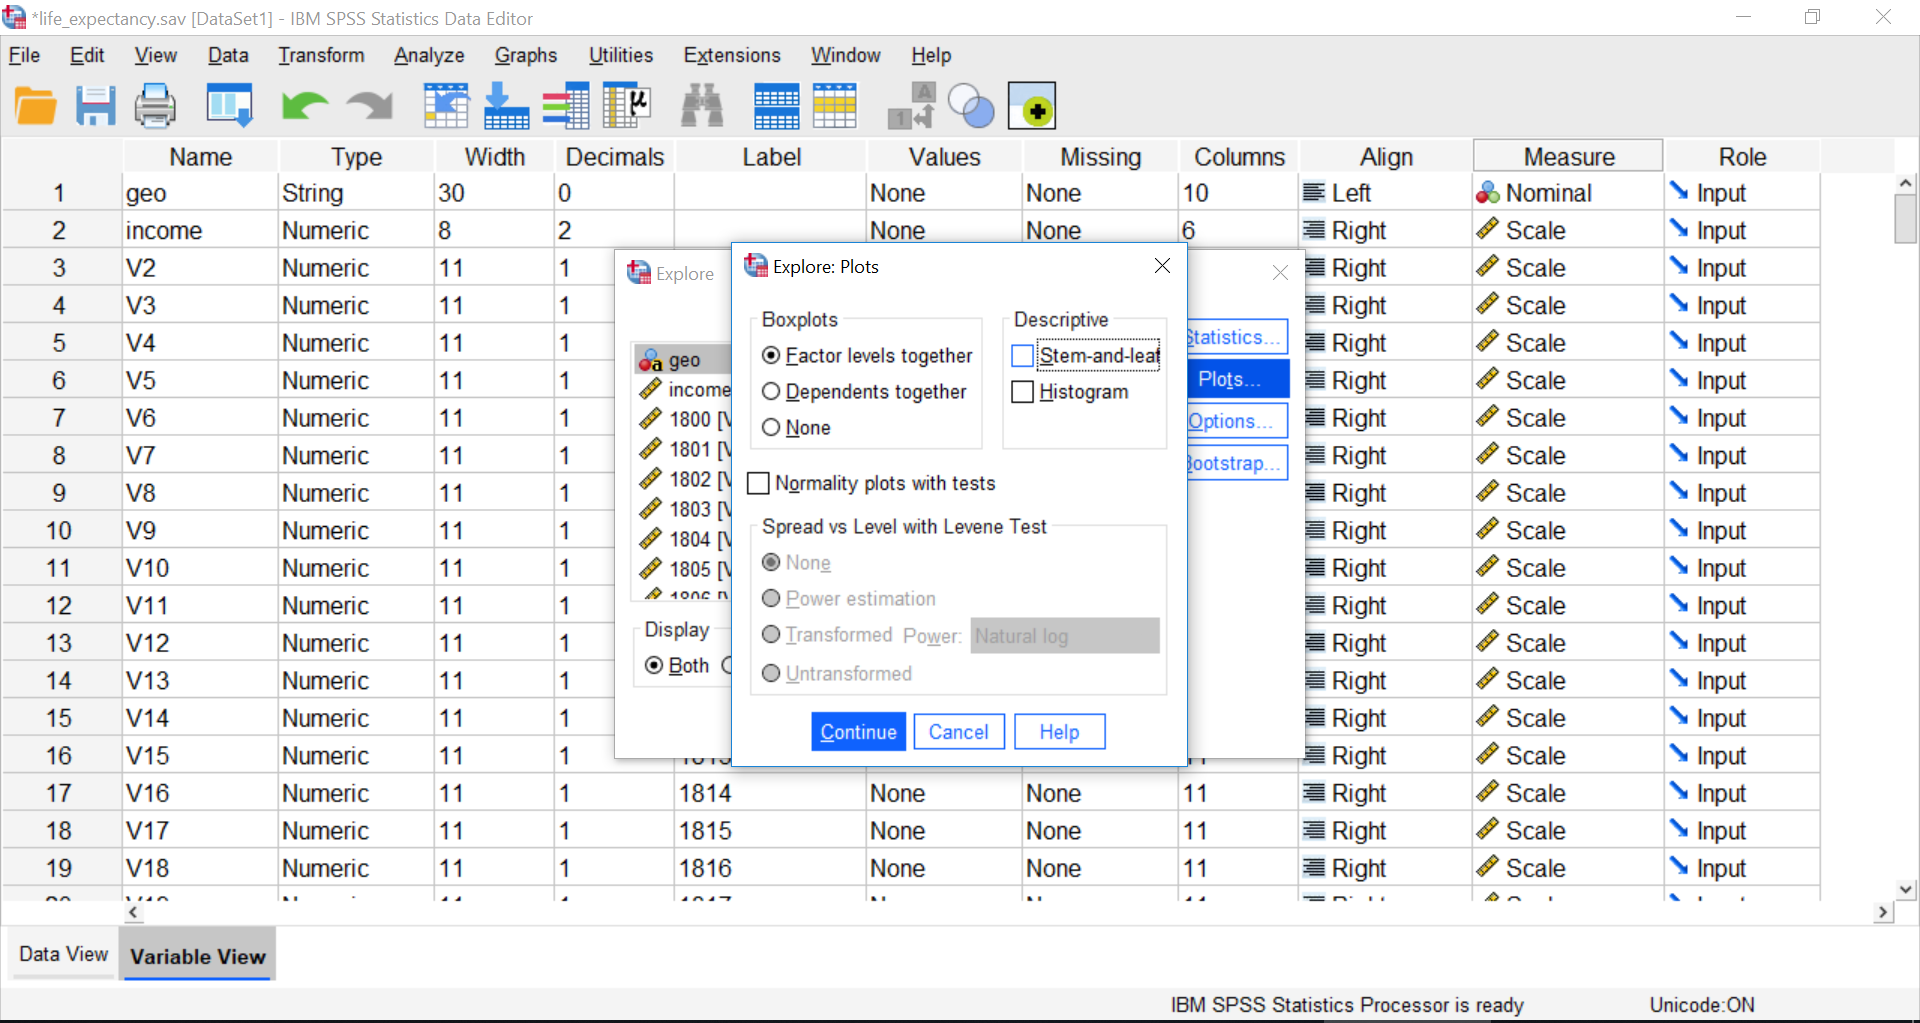Click the Role column header

click(1742, 156)
